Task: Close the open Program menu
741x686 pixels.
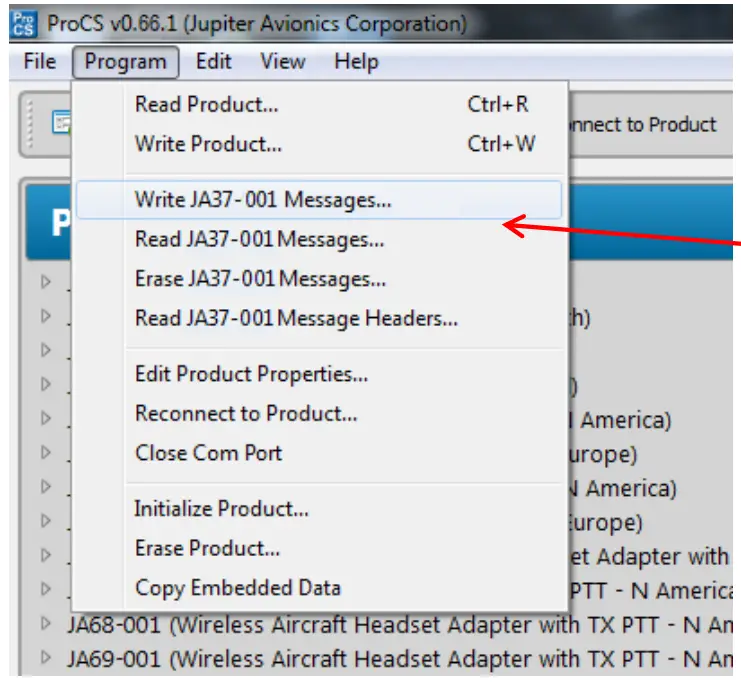Action: 125,62
